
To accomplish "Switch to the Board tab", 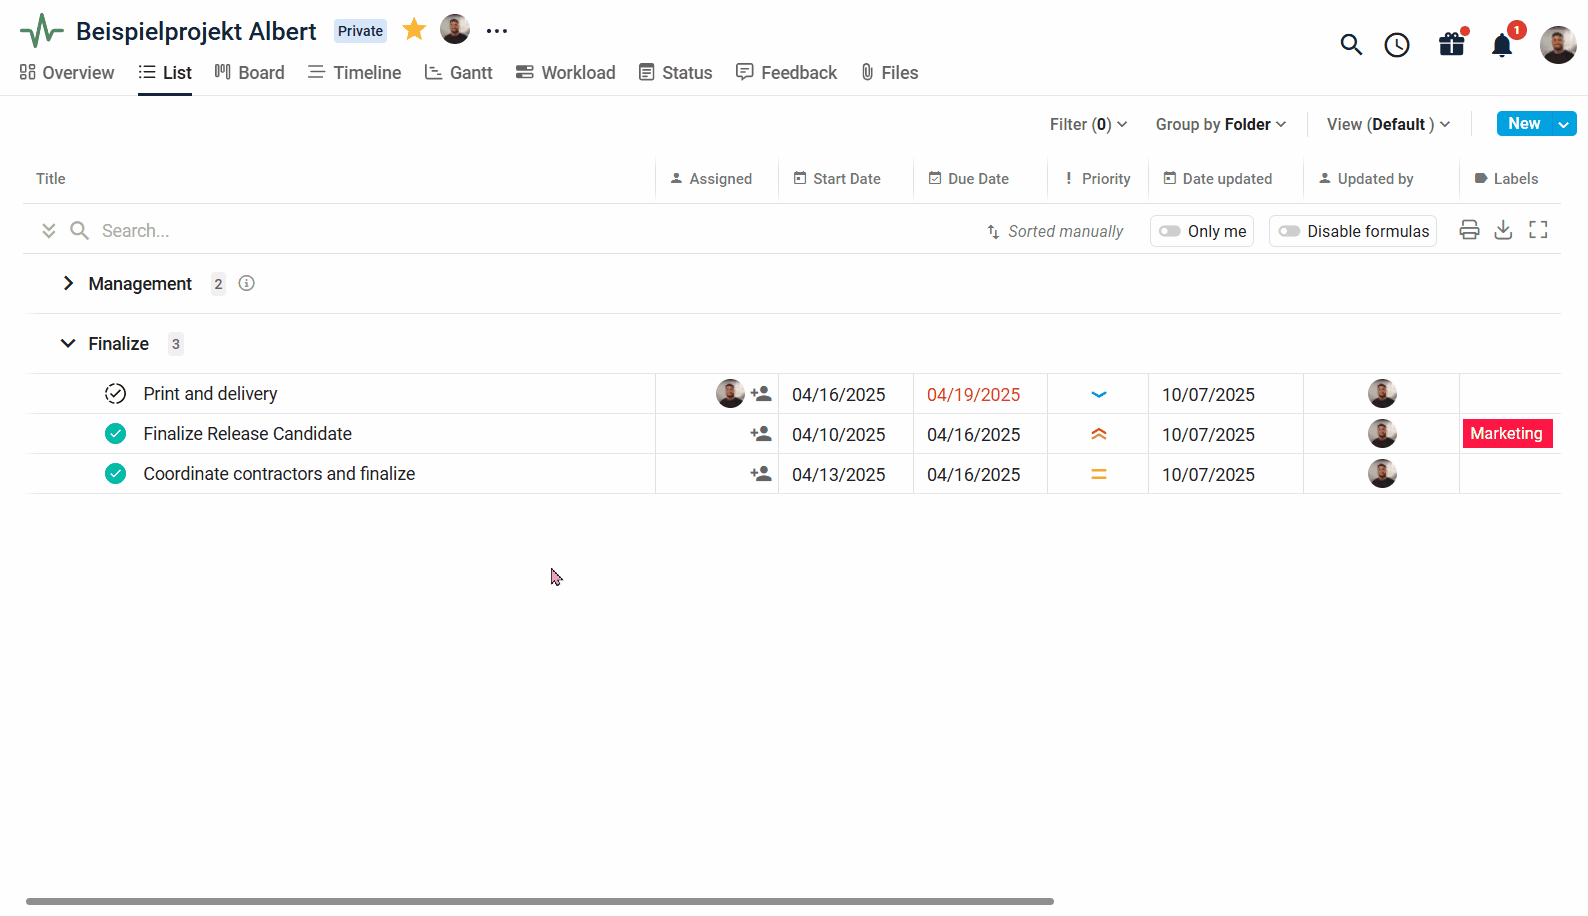I will pyautogui.click(x=250, y=73).
